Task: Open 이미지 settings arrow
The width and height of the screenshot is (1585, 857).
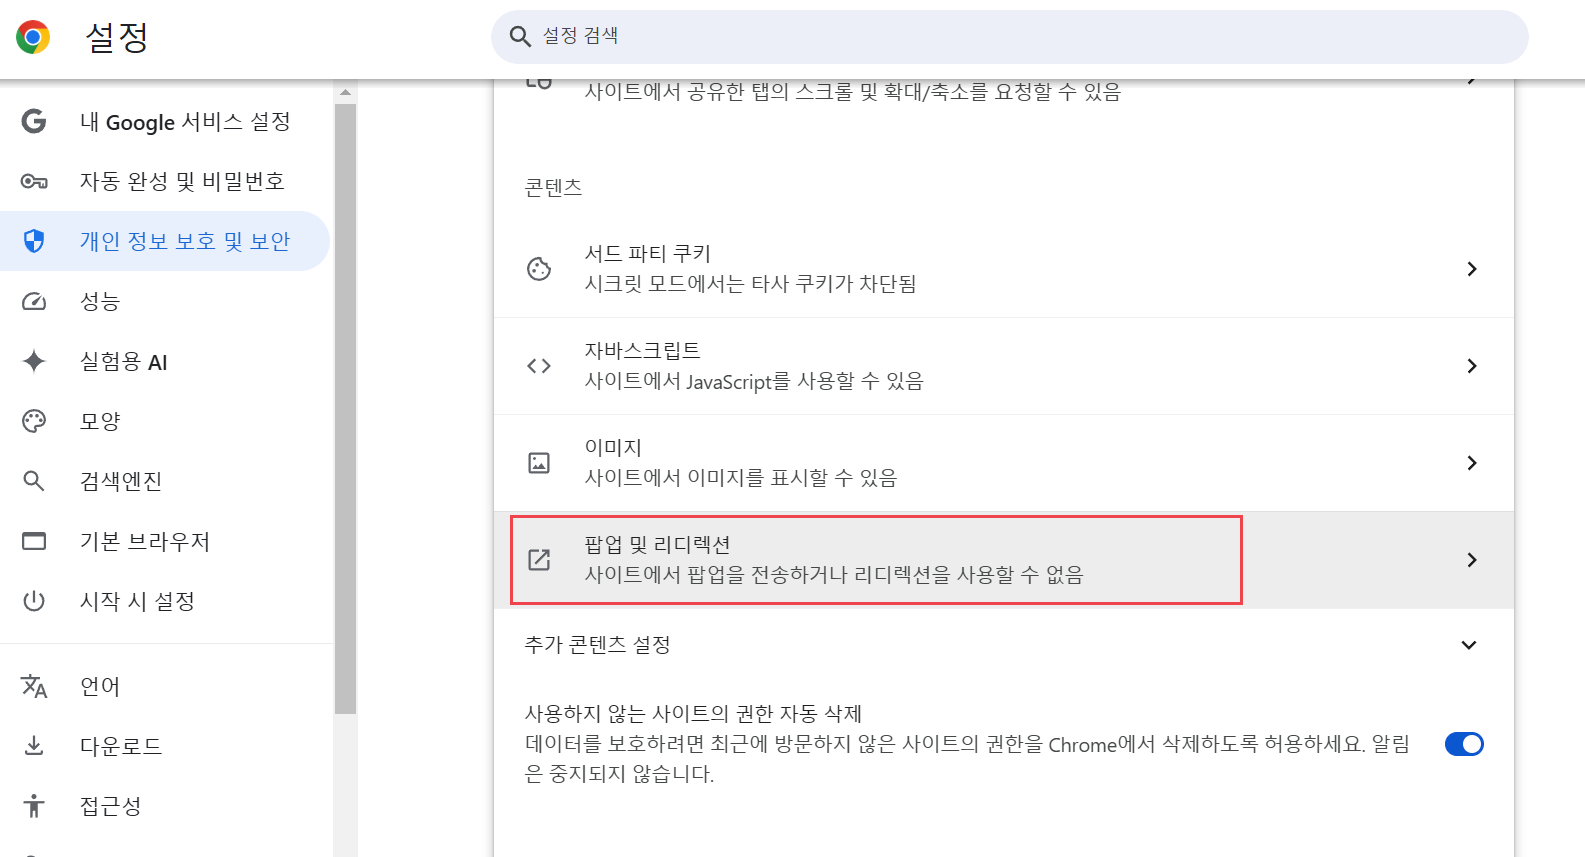Action: pos(1471,463)
